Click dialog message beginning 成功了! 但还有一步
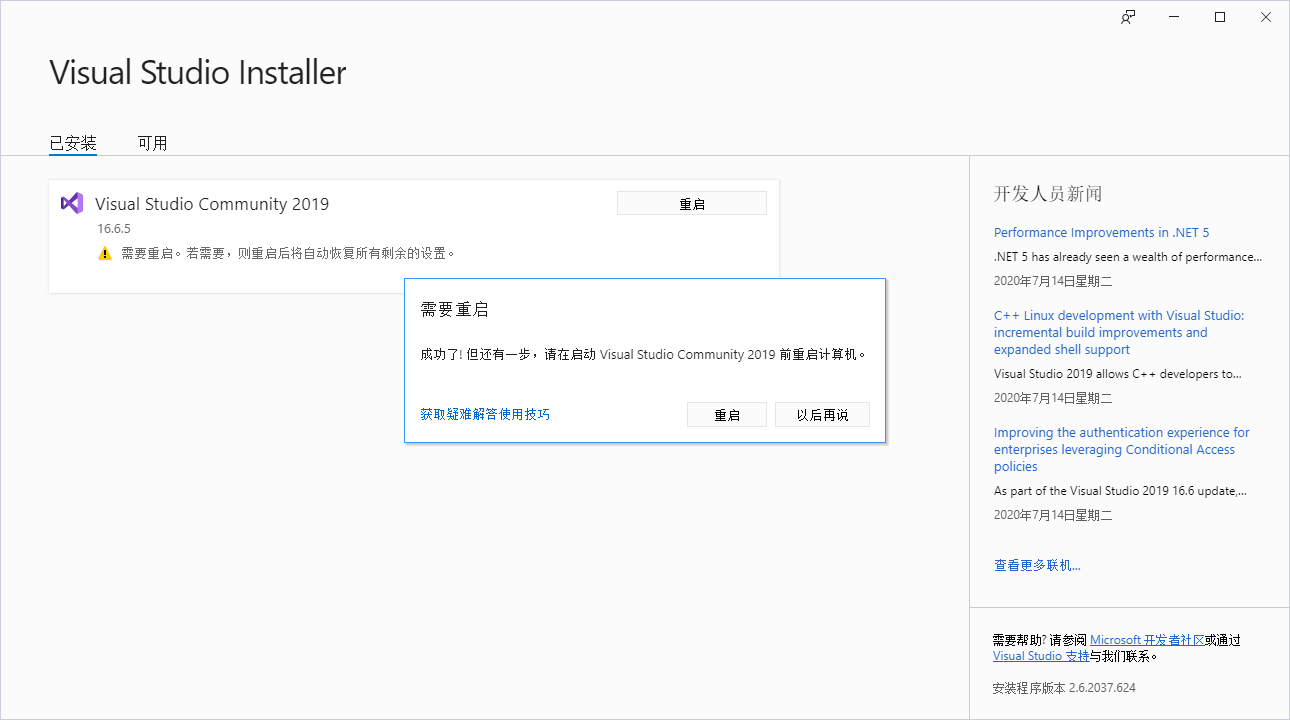1290x720 pixels. 643,354
